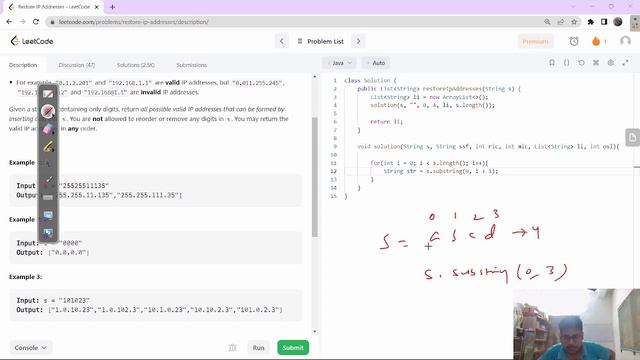Click the keyboard icon in the annotation toolbar
This screenshot has width=640, height=360.
point(48,197)
